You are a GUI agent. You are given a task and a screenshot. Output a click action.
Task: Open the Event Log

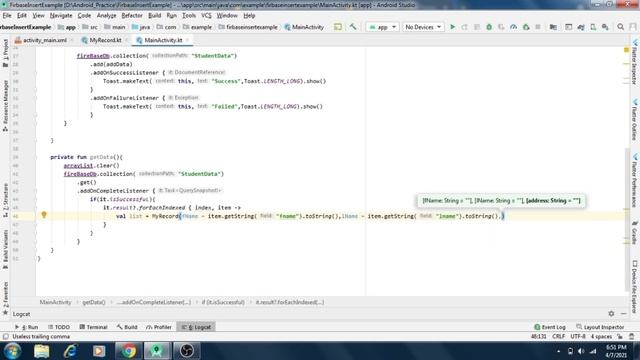tap(550, 327)
